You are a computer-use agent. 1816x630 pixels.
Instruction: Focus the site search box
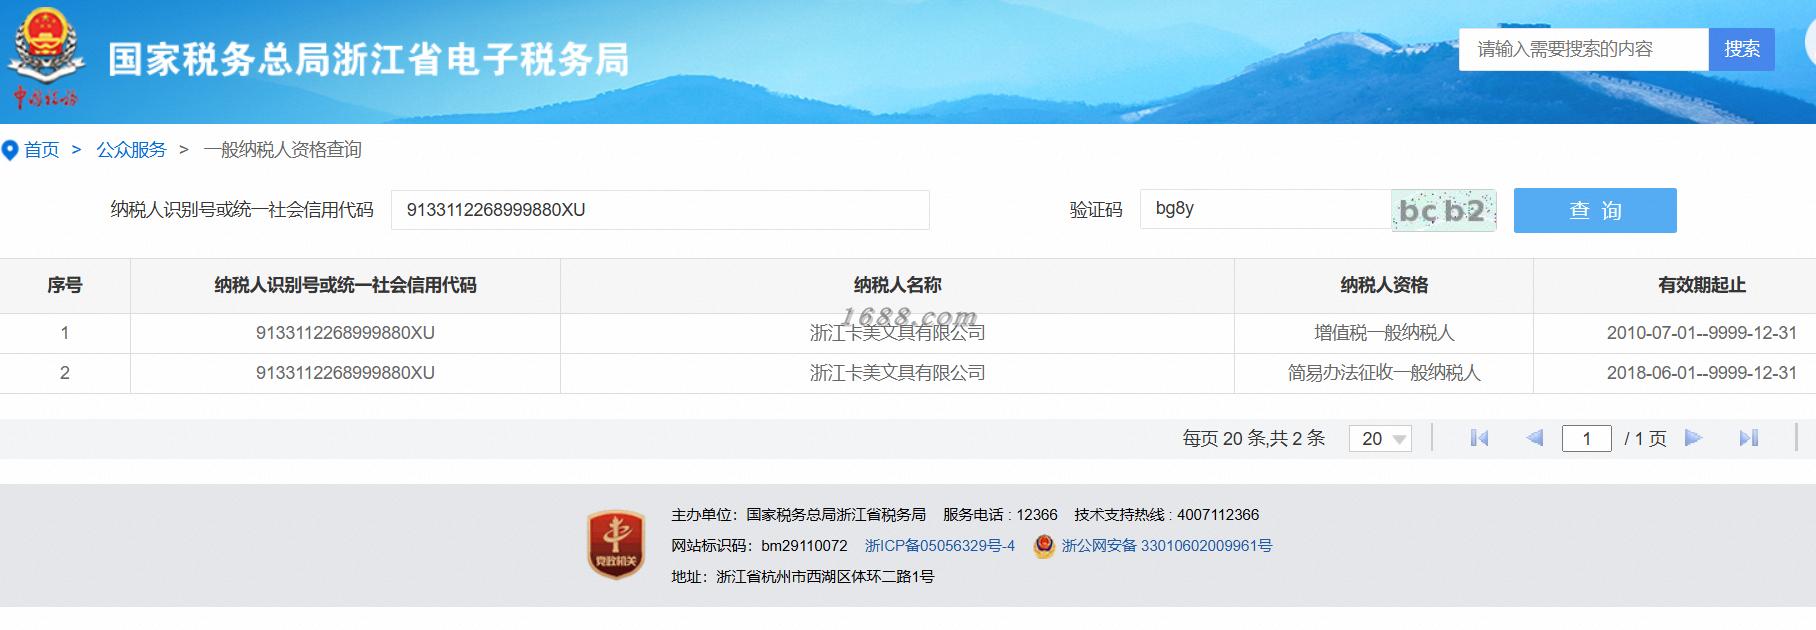point(1584,49)
